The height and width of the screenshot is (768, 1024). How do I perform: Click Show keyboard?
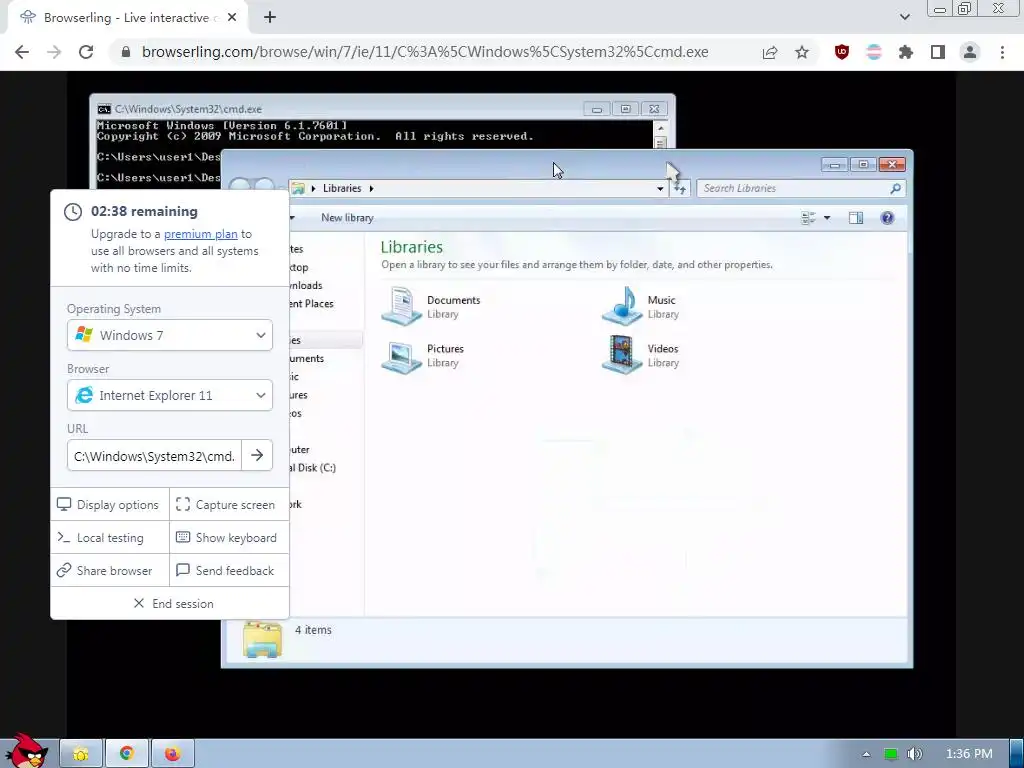click(227, 537)
